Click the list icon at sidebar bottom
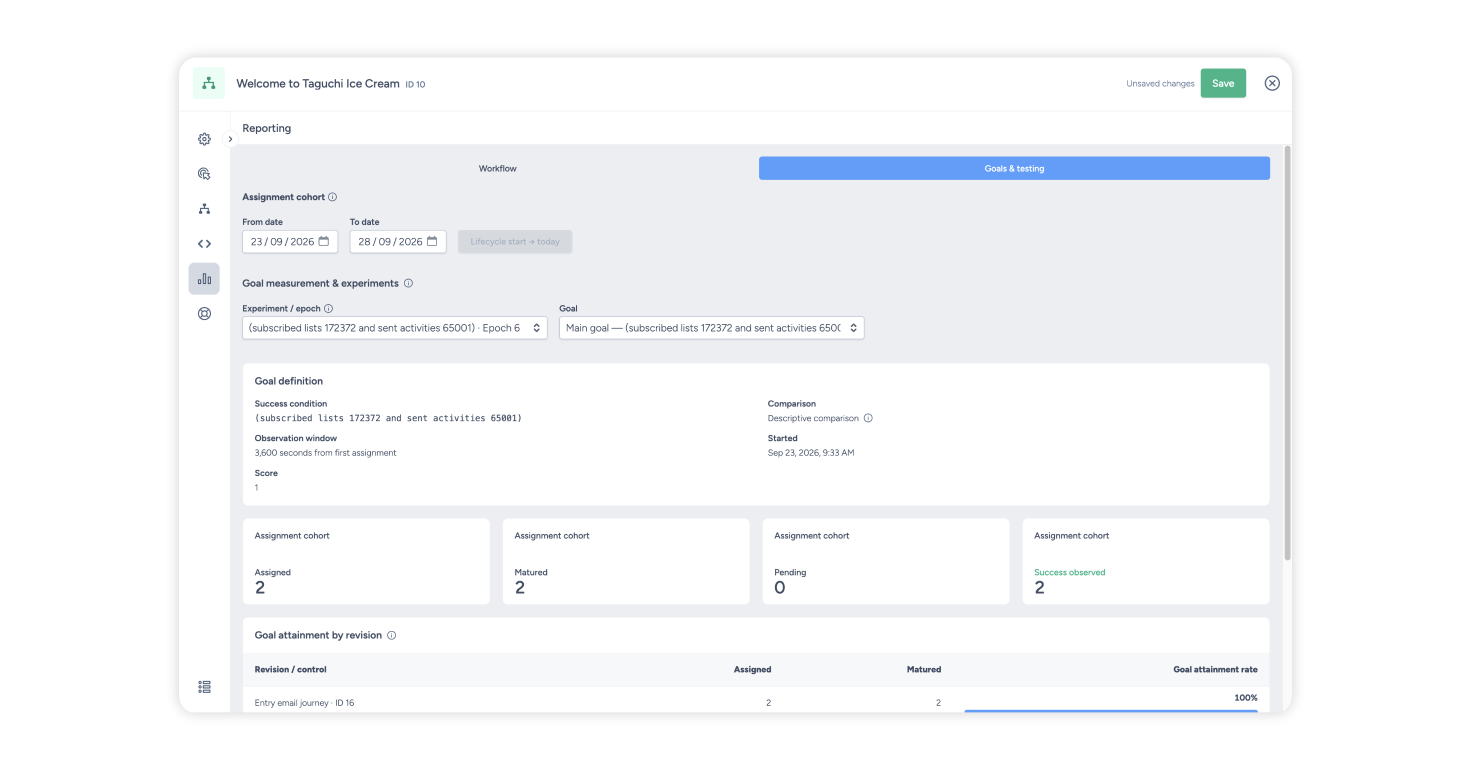Viewport: 1471px width, 771px height. [204, 687]
